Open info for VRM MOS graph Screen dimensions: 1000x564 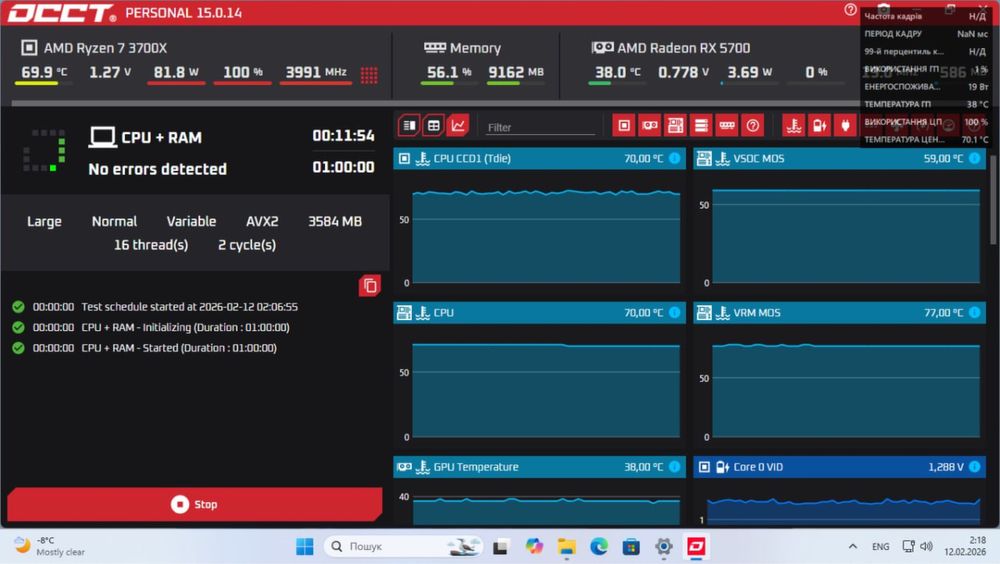[974, 313]
